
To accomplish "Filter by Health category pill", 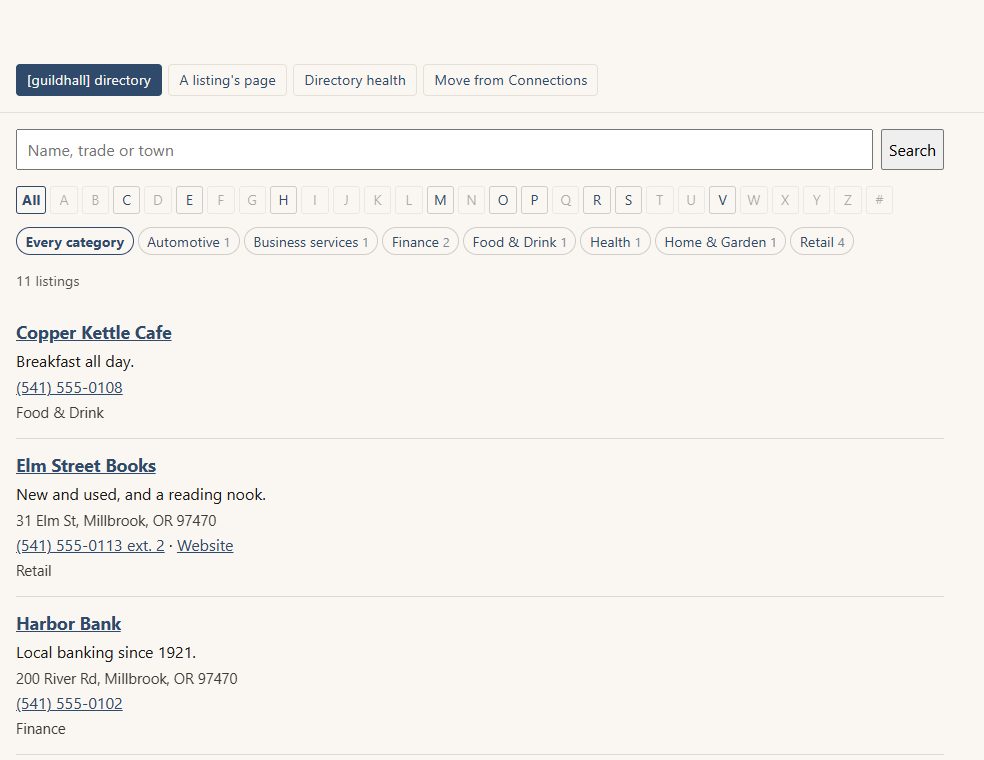I will click(x=615, y=242).
